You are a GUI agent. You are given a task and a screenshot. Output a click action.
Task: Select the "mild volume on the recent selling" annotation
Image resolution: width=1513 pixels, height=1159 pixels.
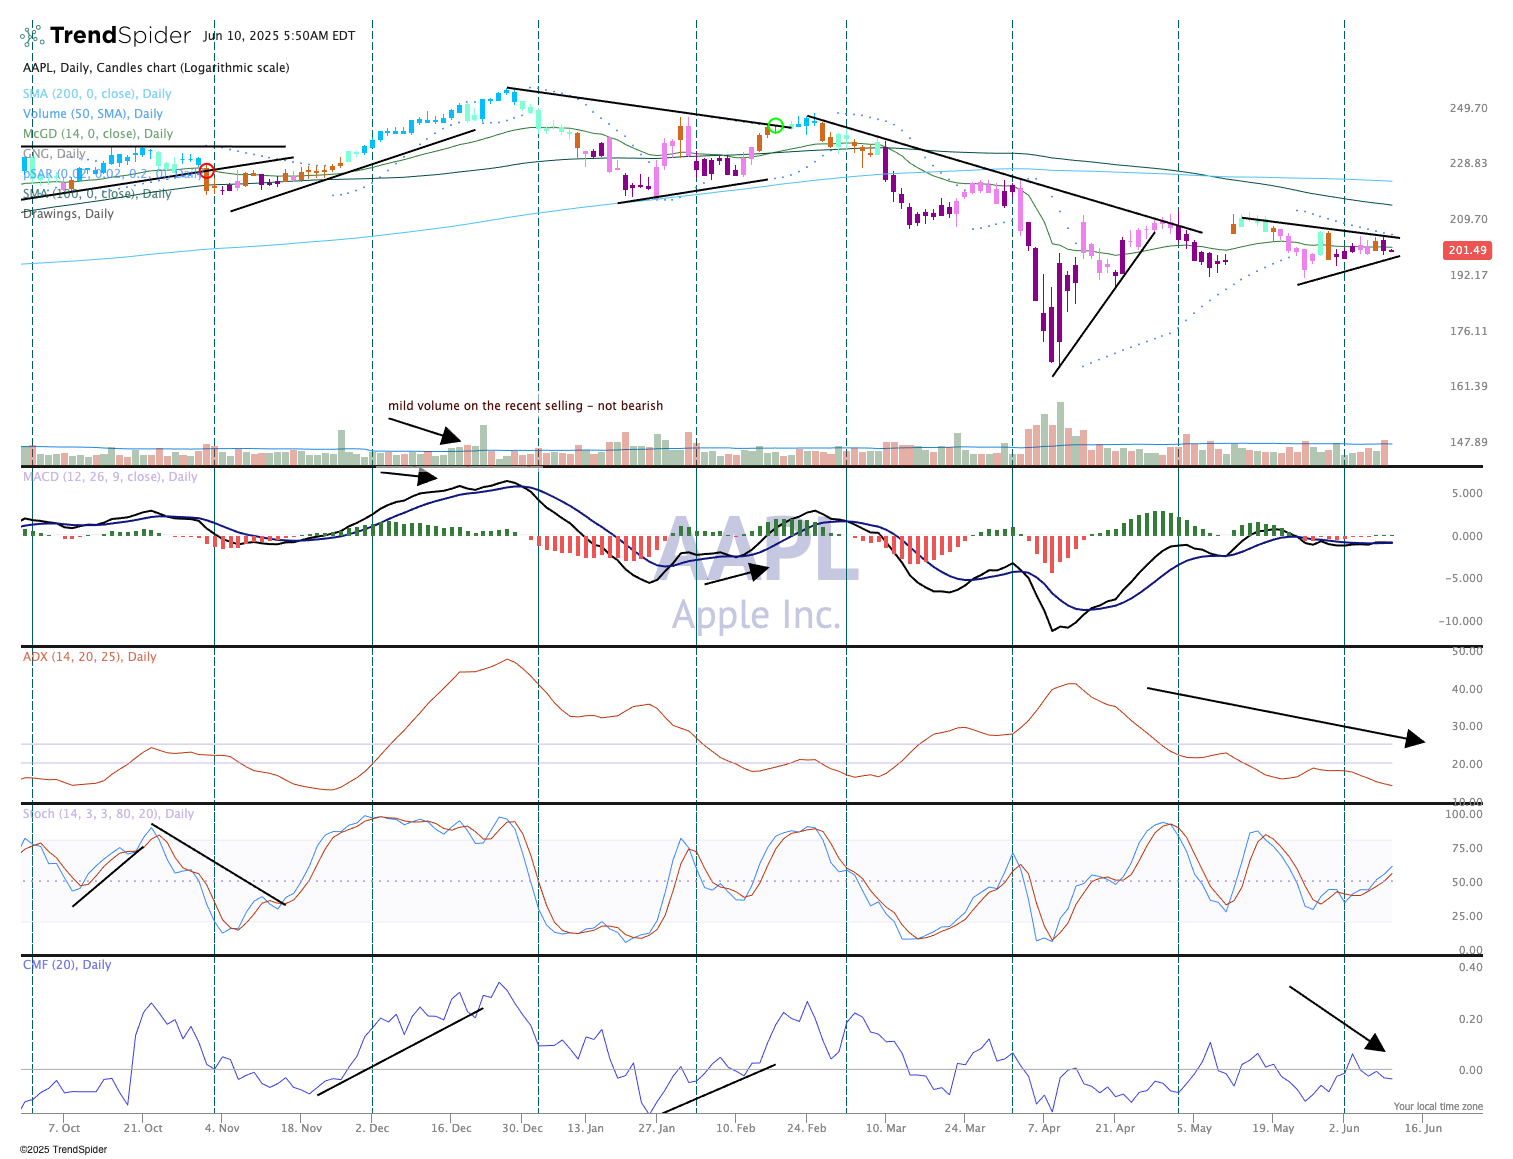tap(525, 406)
